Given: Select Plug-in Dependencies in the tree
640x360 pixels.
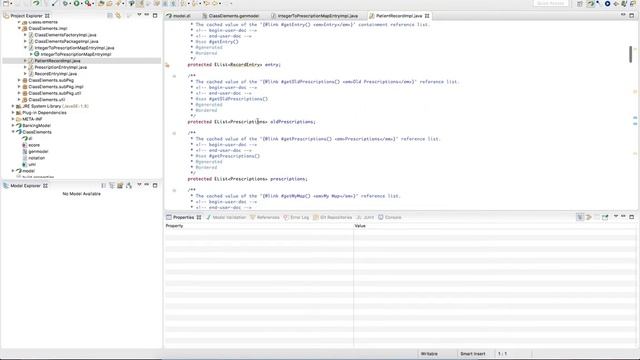Looking at the screenshot, I should coord(44,113).
